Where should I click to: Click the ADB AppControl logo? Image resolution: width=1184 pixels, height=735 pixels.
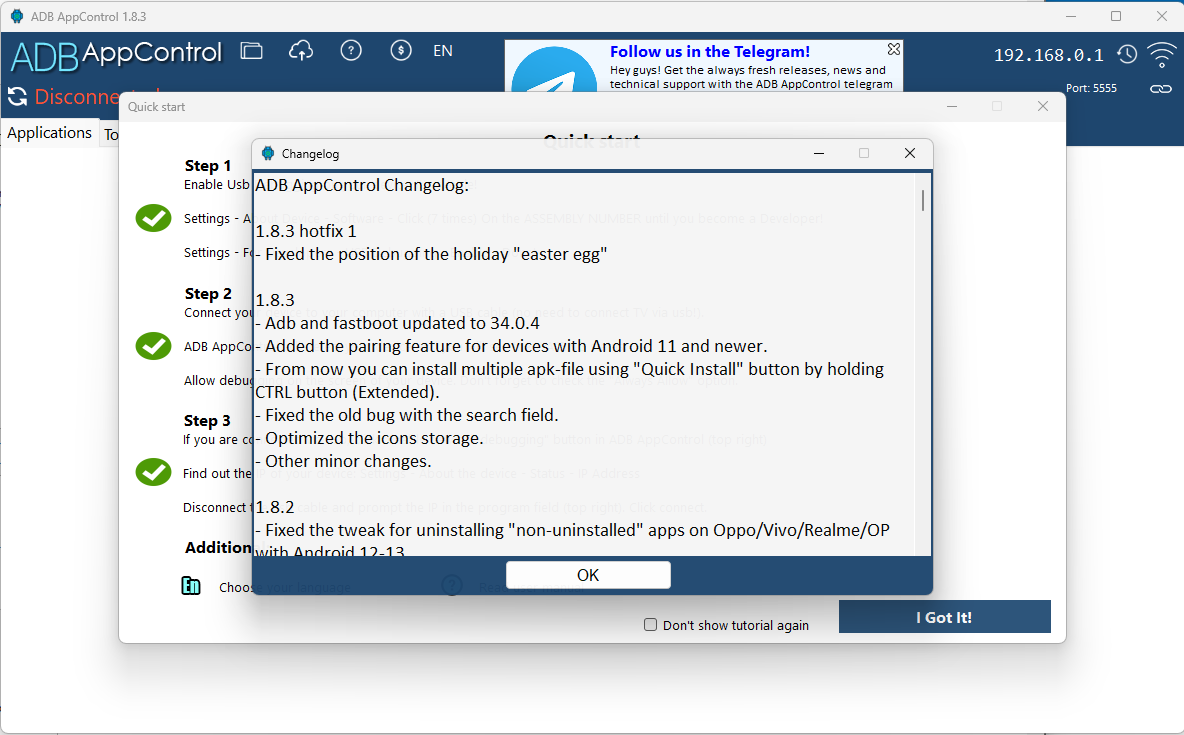pos(116,55)
